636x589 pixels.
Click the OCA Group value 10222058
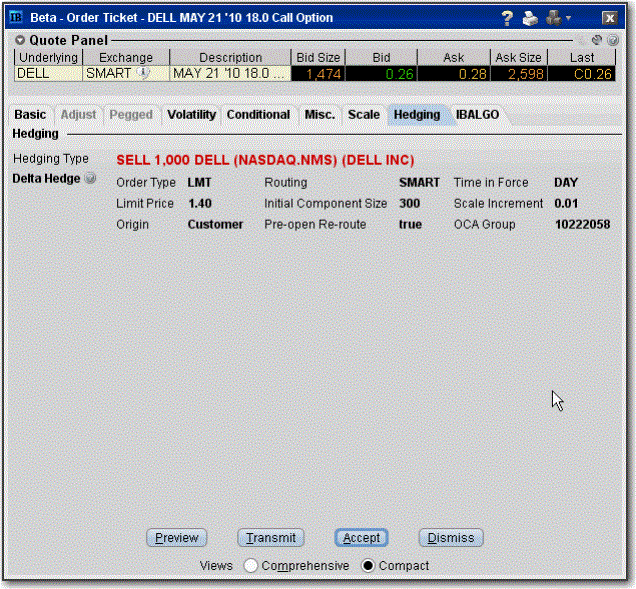point(582,224)
